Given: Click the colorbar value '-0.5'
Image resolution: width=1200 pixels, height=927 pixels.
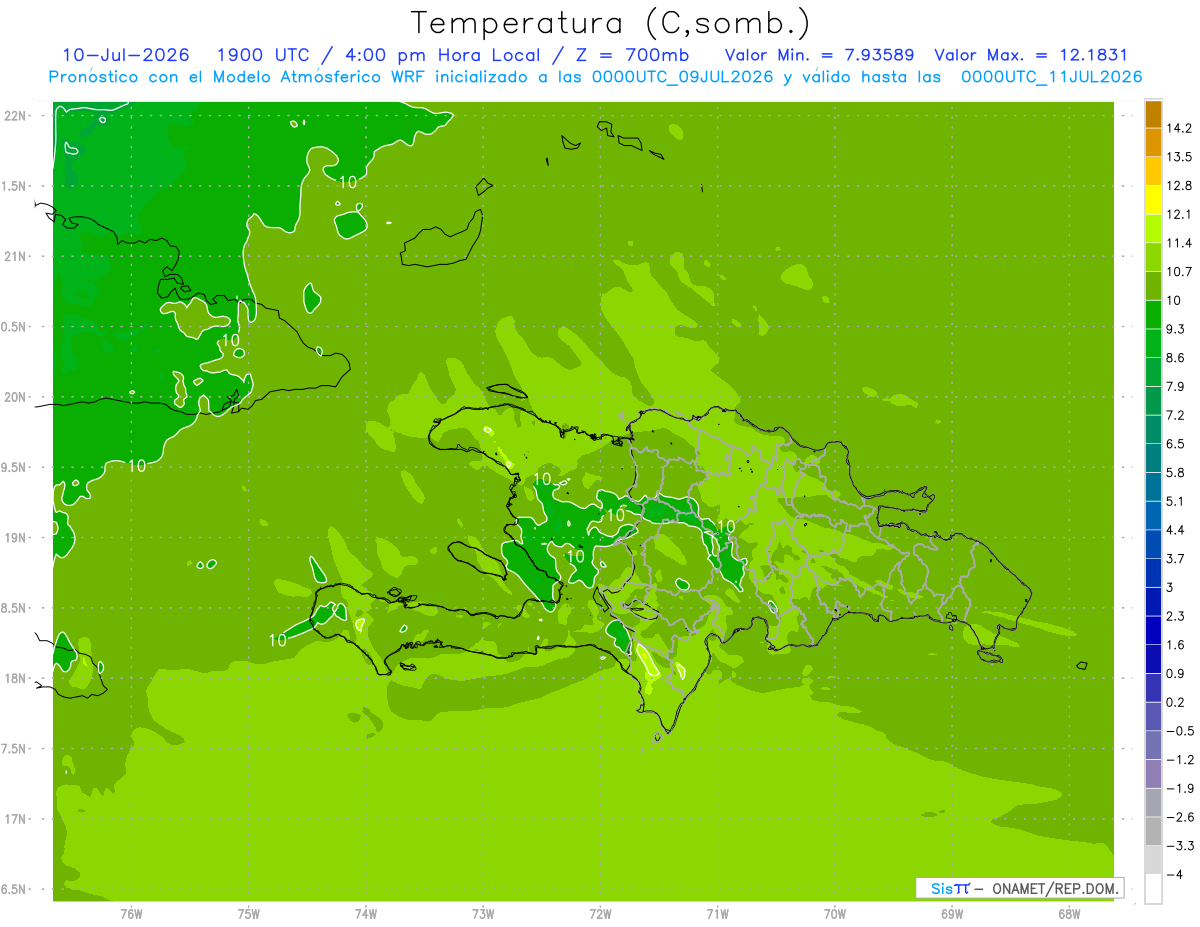Looking at the screenshot, I should 1179,731.
